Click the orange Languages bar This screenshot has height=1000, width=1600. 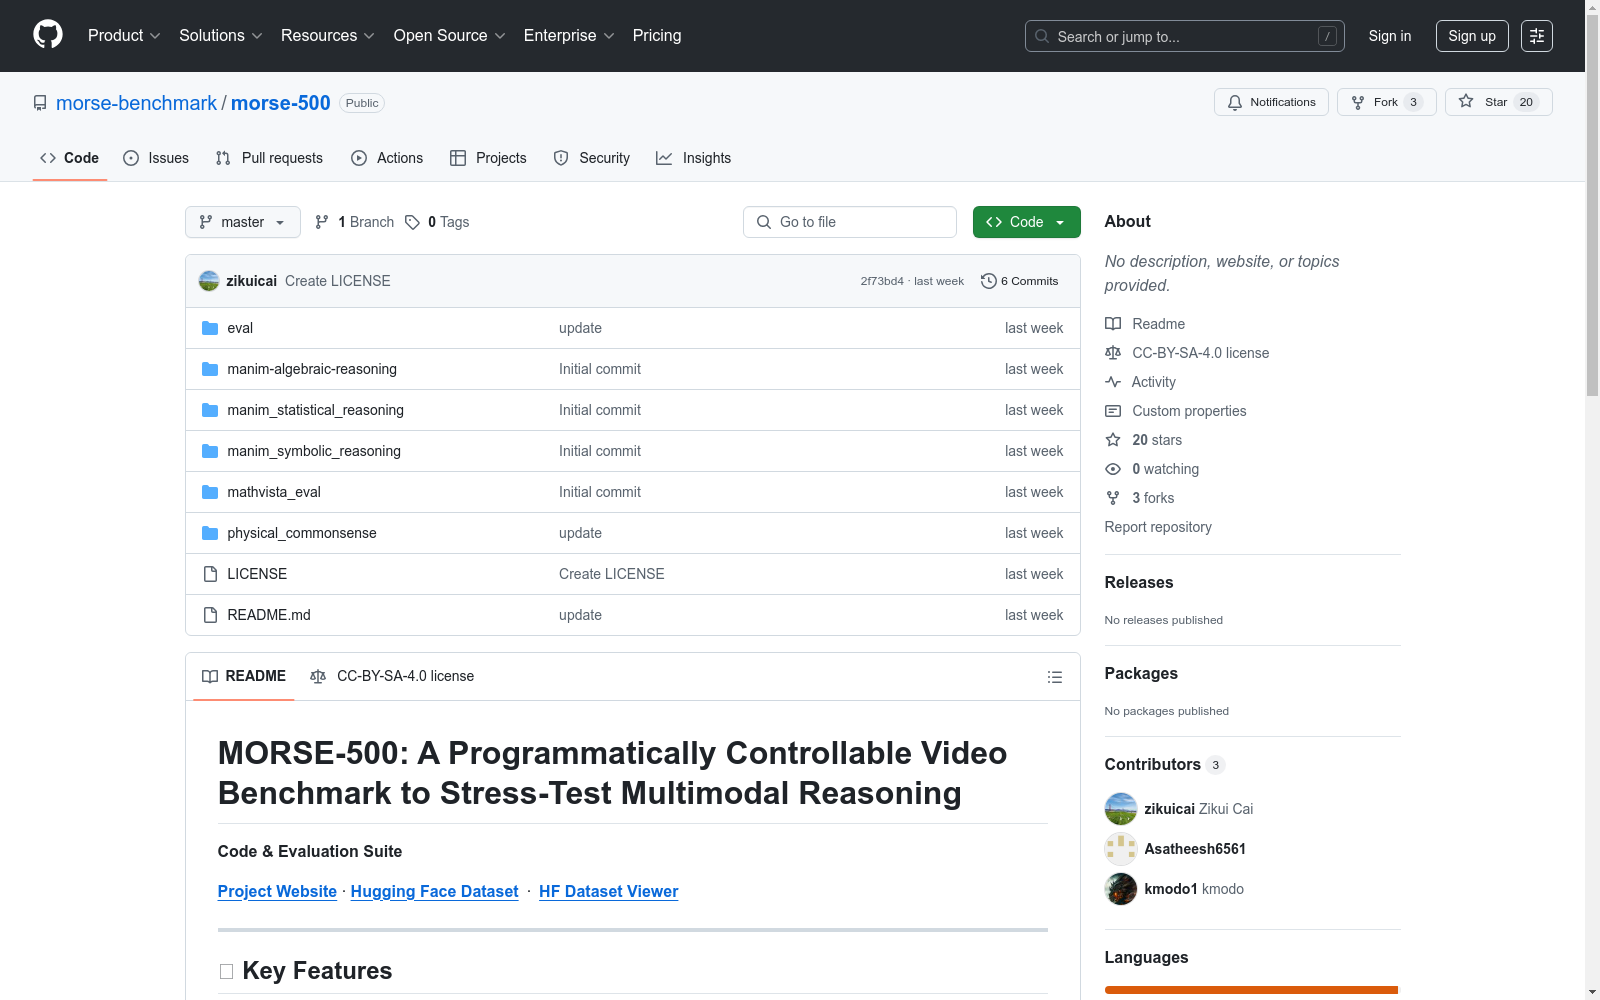pyautogui.click(x=1251, y=990)
